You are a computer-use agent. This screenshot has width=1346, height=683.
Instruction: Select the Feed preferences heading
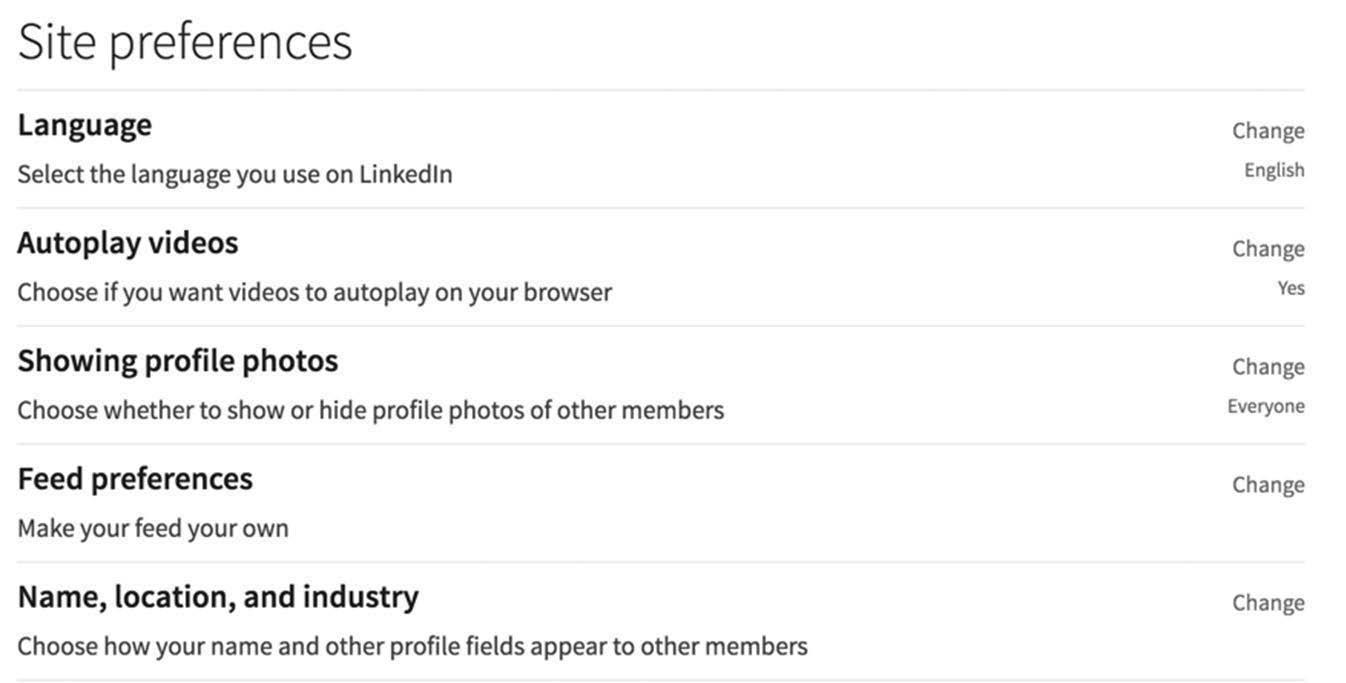[135, 479]
